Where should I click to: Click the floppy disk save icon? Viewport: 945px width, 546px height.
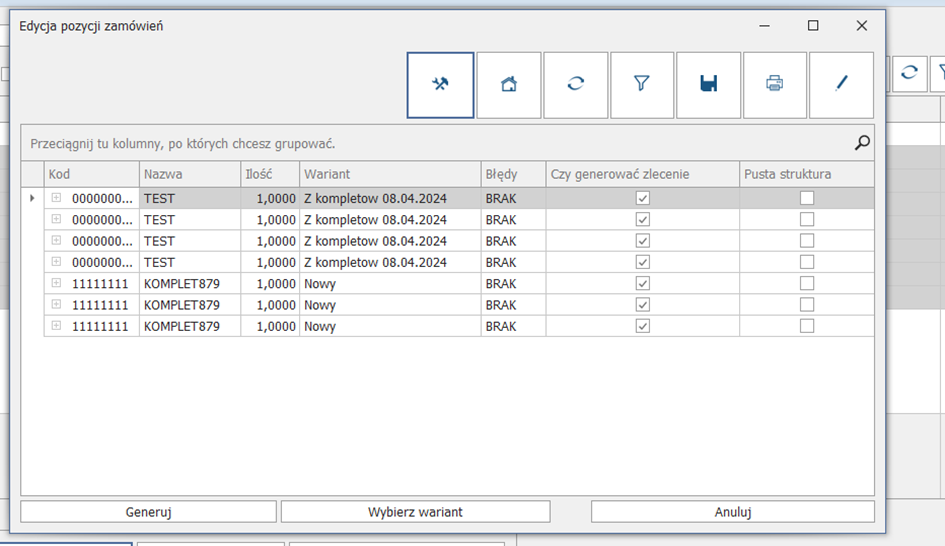708,85
